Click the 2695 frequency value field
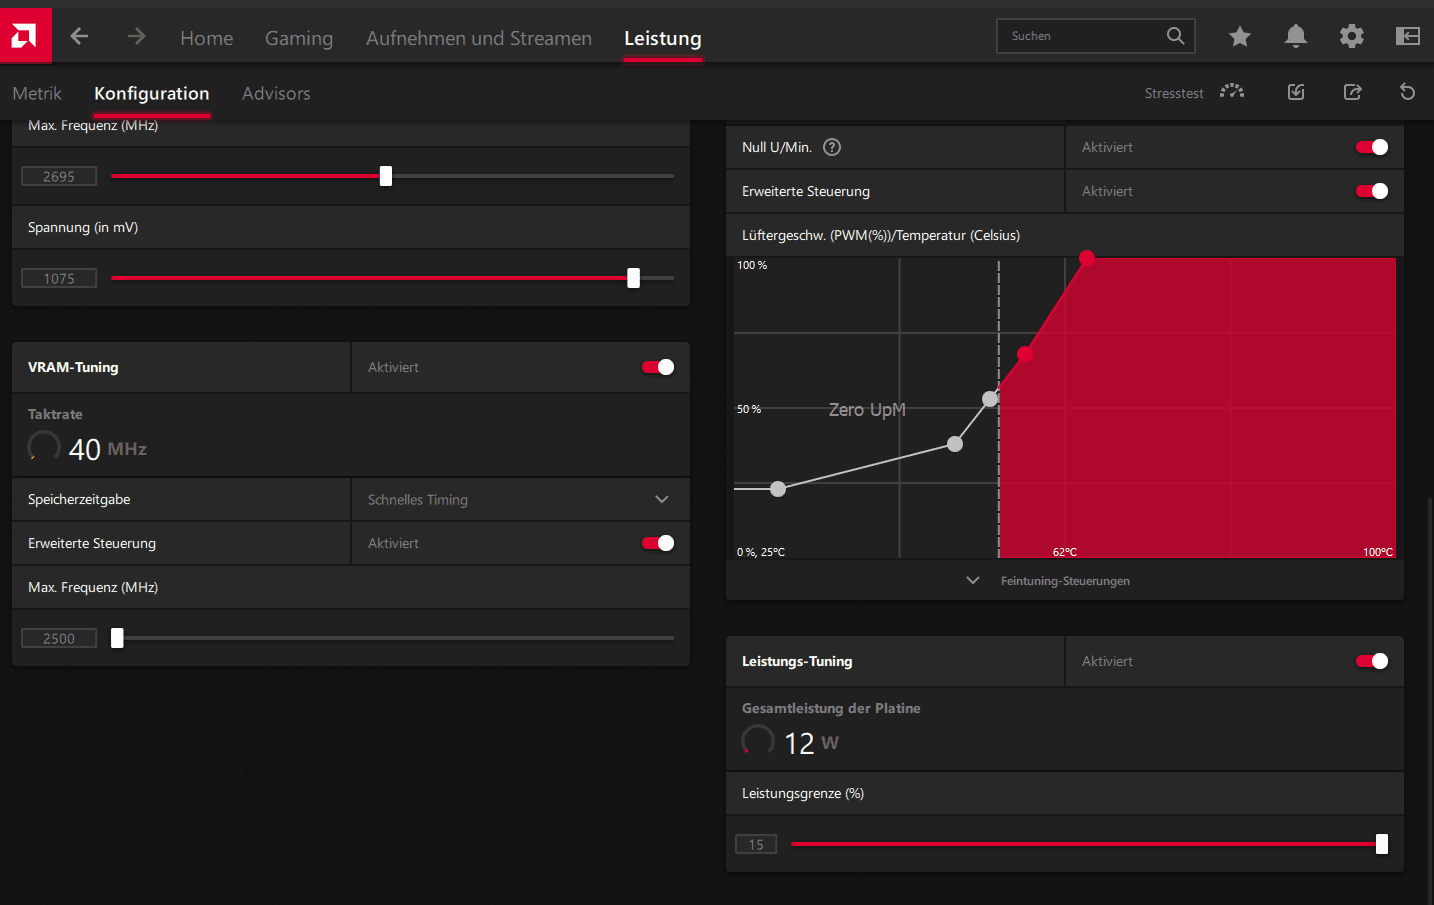This screenshot has width=1434, height=905. 59,176
